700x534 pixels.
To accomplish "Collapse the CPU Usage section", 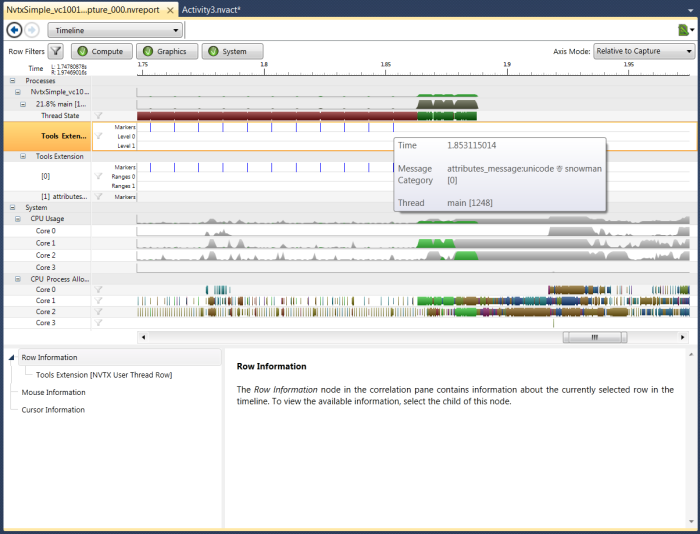I will [x=17, y=218].
